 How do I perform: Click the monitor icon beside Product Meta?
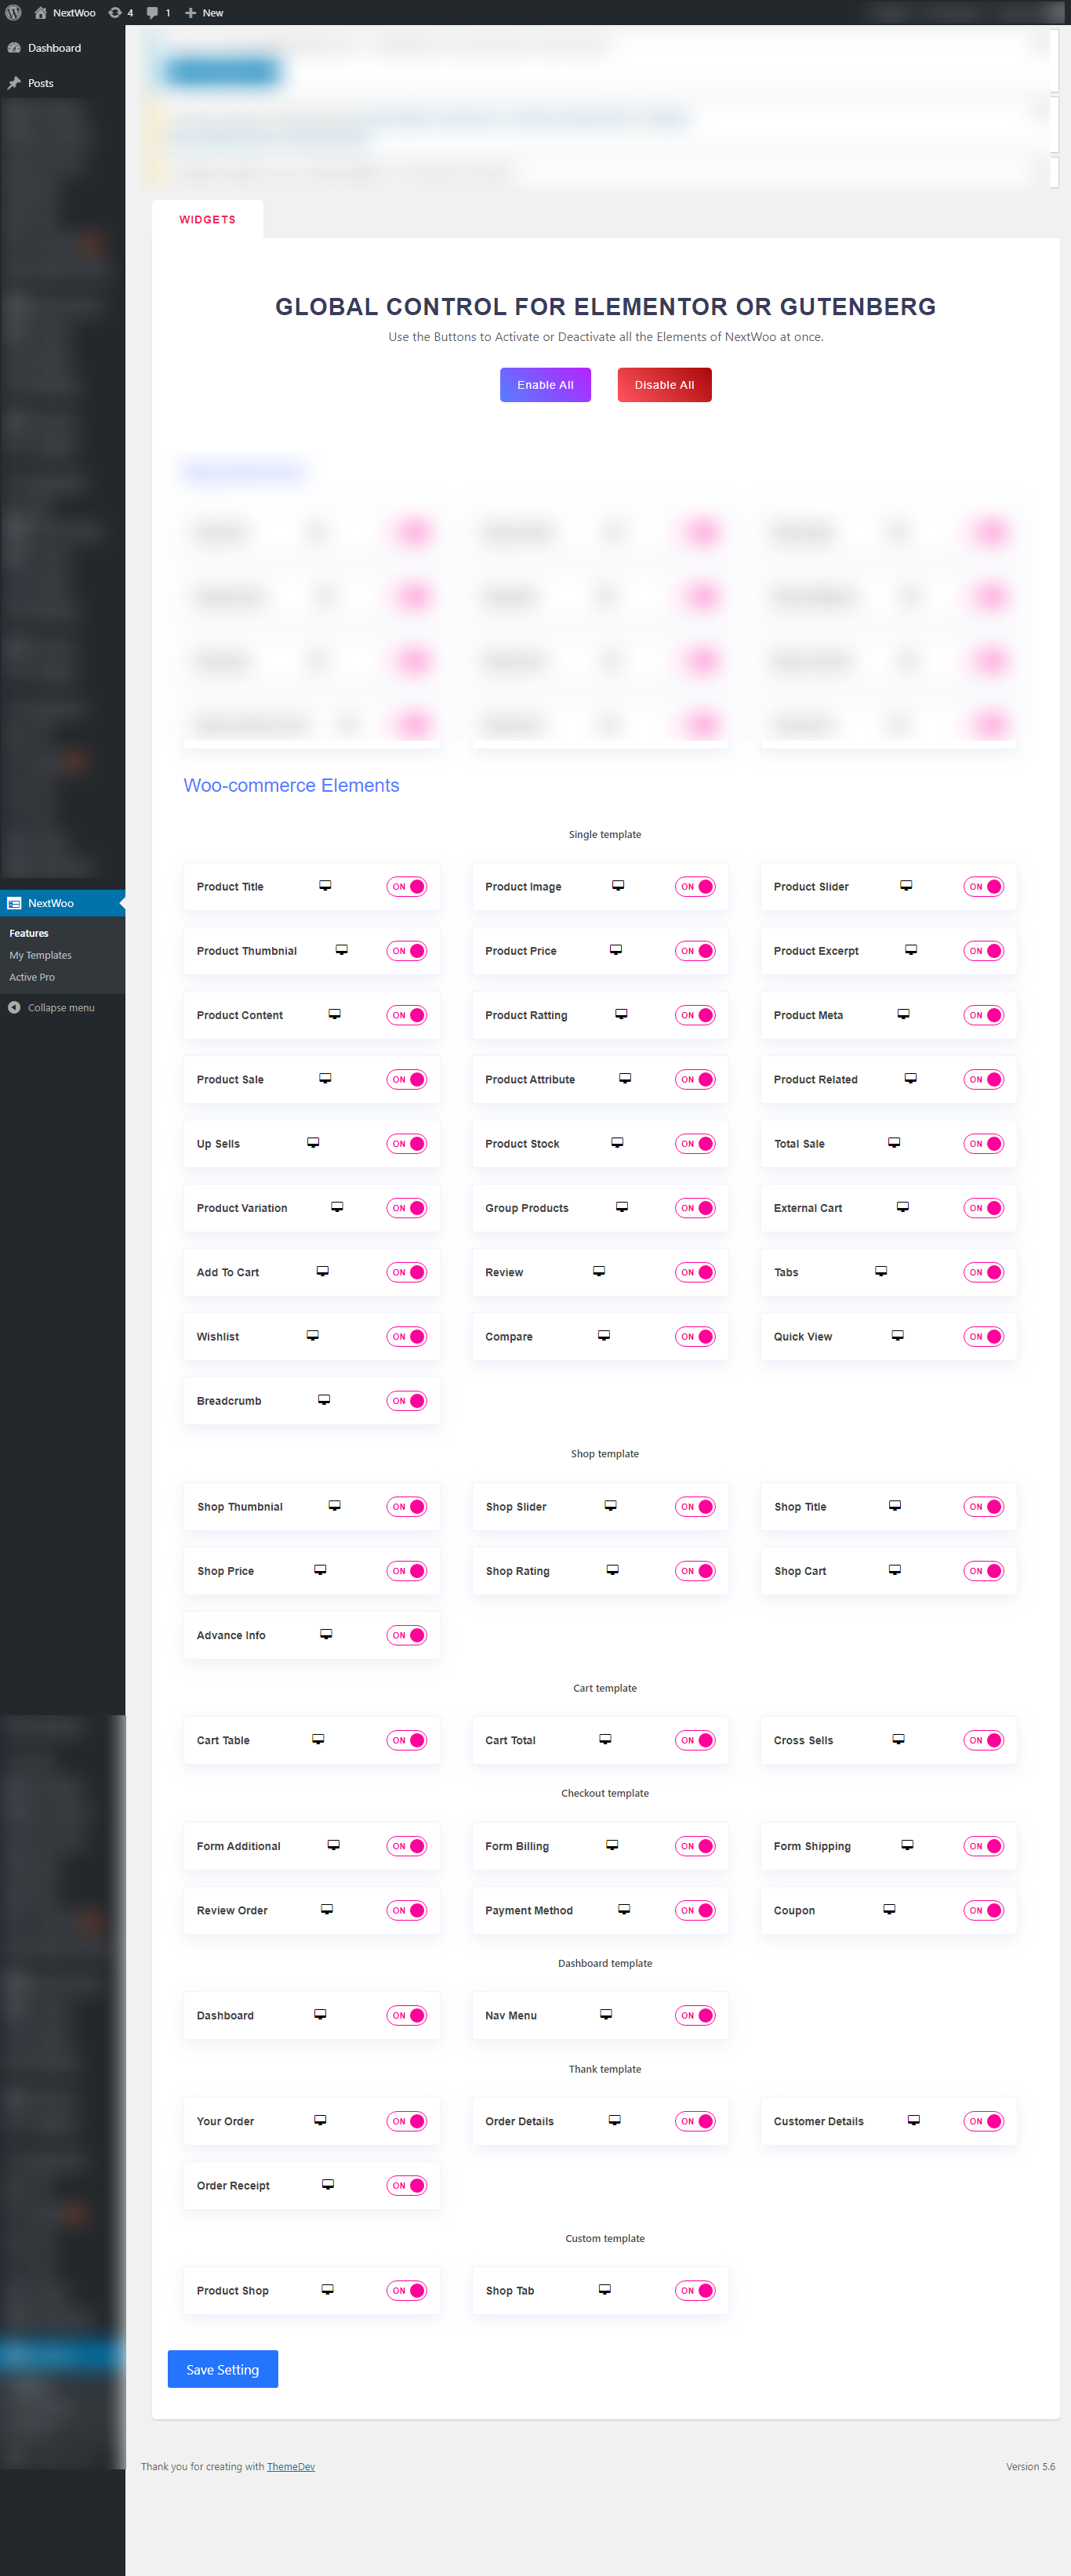903,1014
